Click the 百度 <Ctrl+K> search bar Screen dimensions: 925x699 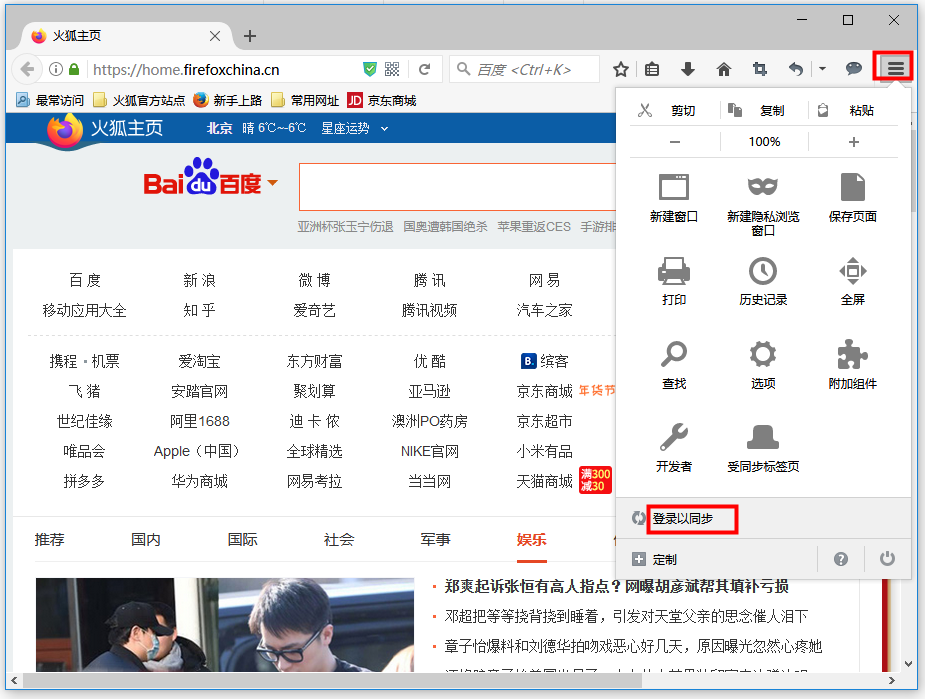pyautogui.click(x=524, y=69)
